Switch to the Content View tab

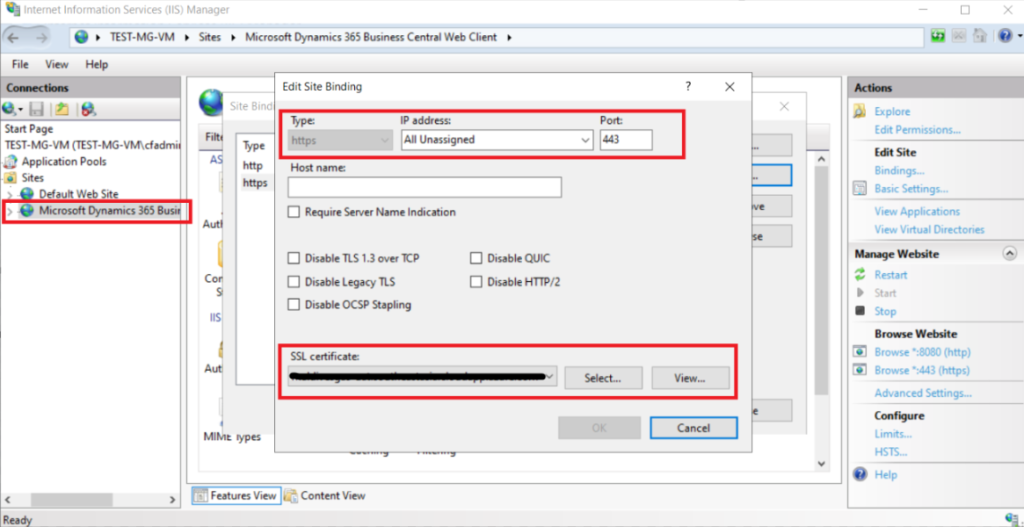[325, 496]
